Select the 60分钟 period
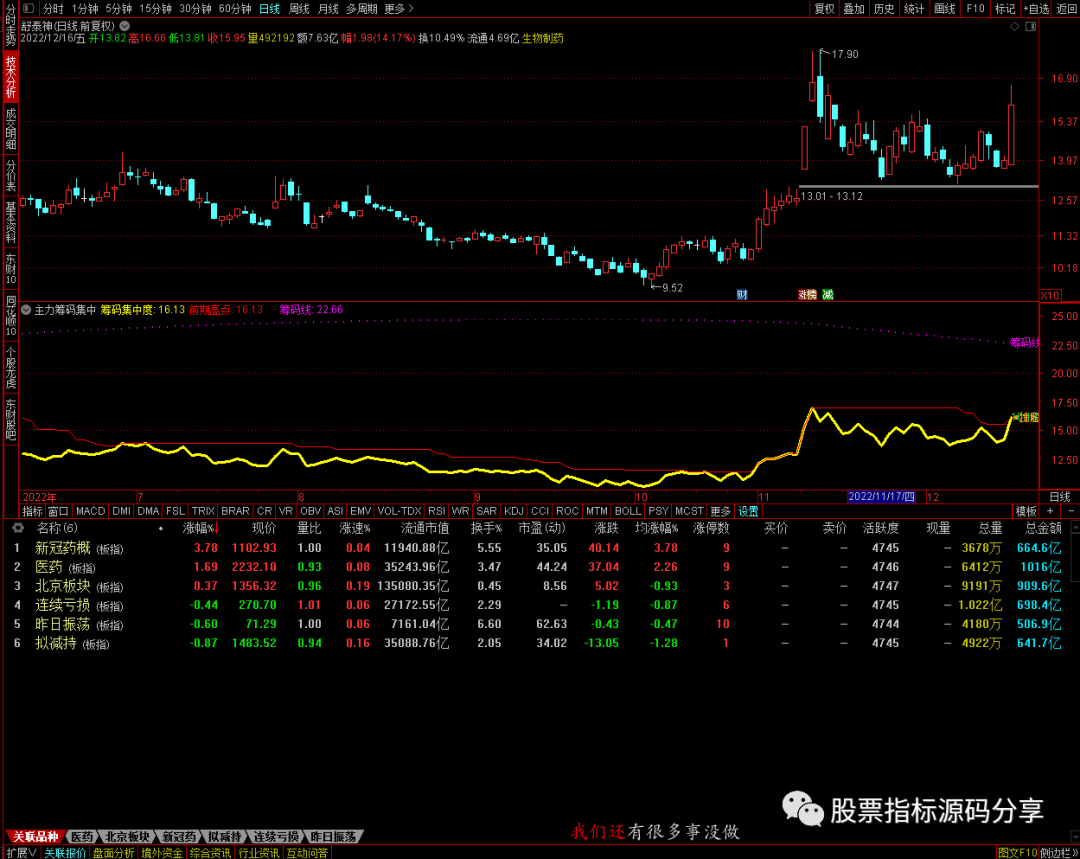 [x=235, y=8]
